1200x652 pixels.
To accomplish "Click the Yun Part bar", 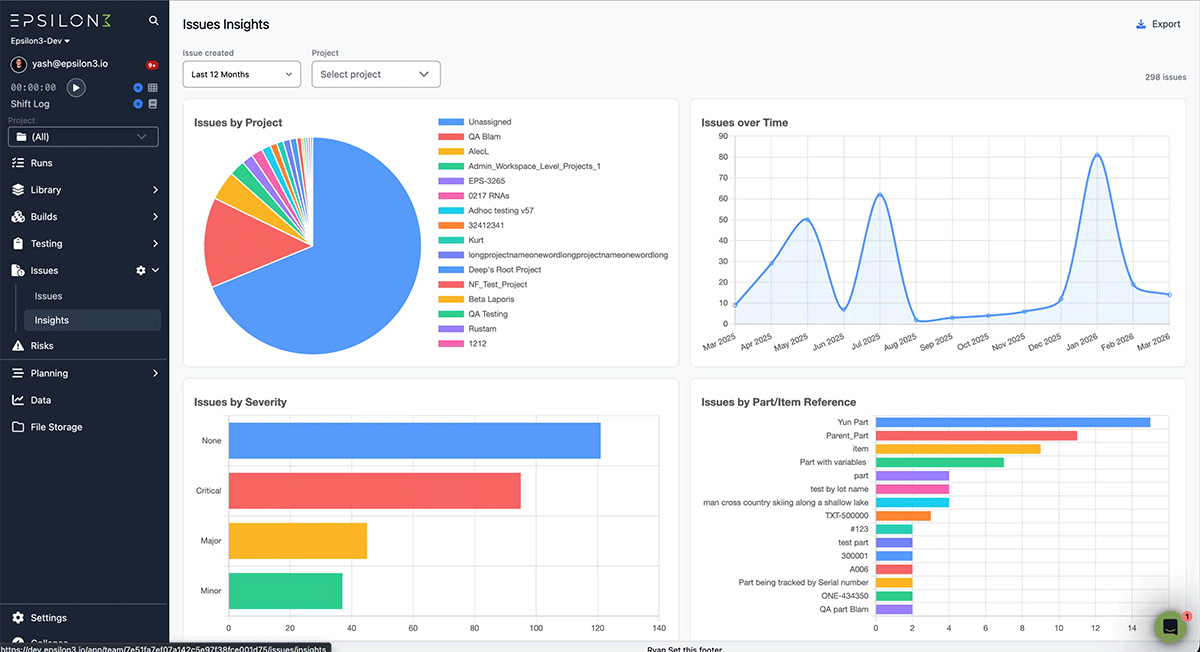I will click(x=1013, y=422).
